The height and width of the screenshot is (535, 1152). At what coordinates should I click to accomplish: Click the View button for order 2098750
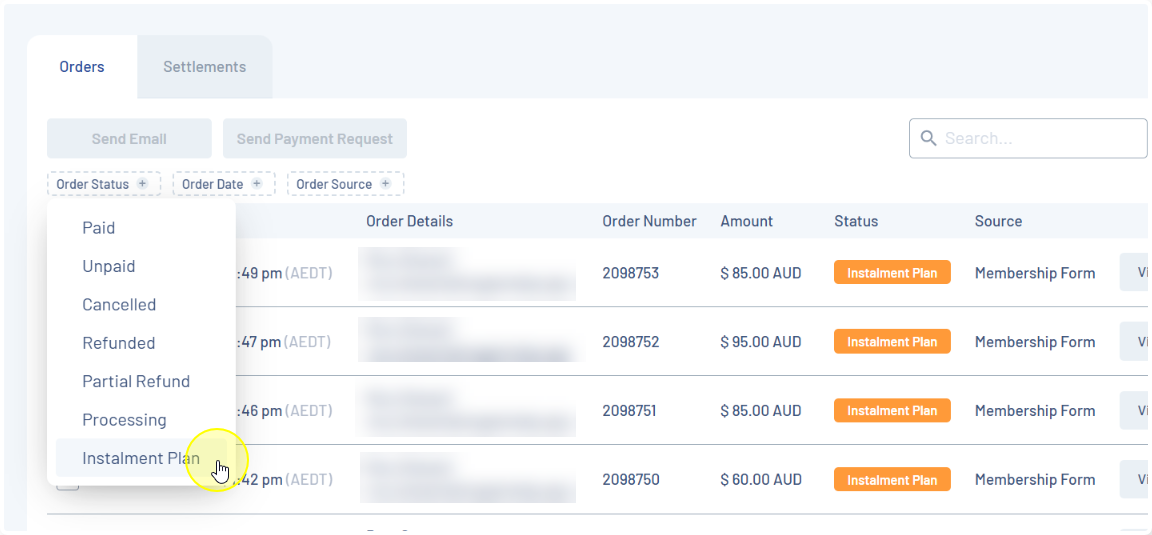pos(1134,480)
